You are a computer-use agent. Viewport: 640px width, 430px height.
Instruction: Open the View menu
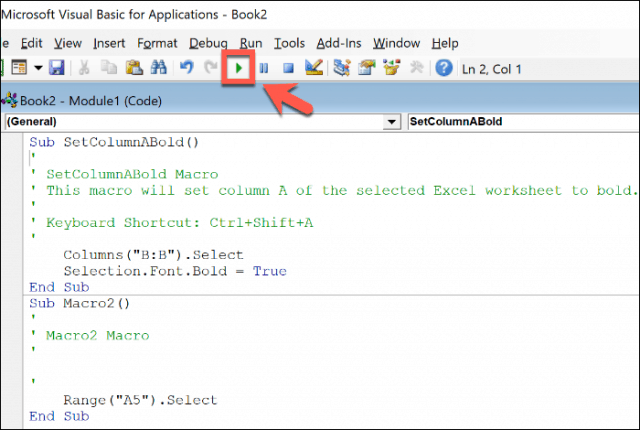point(68,43)
